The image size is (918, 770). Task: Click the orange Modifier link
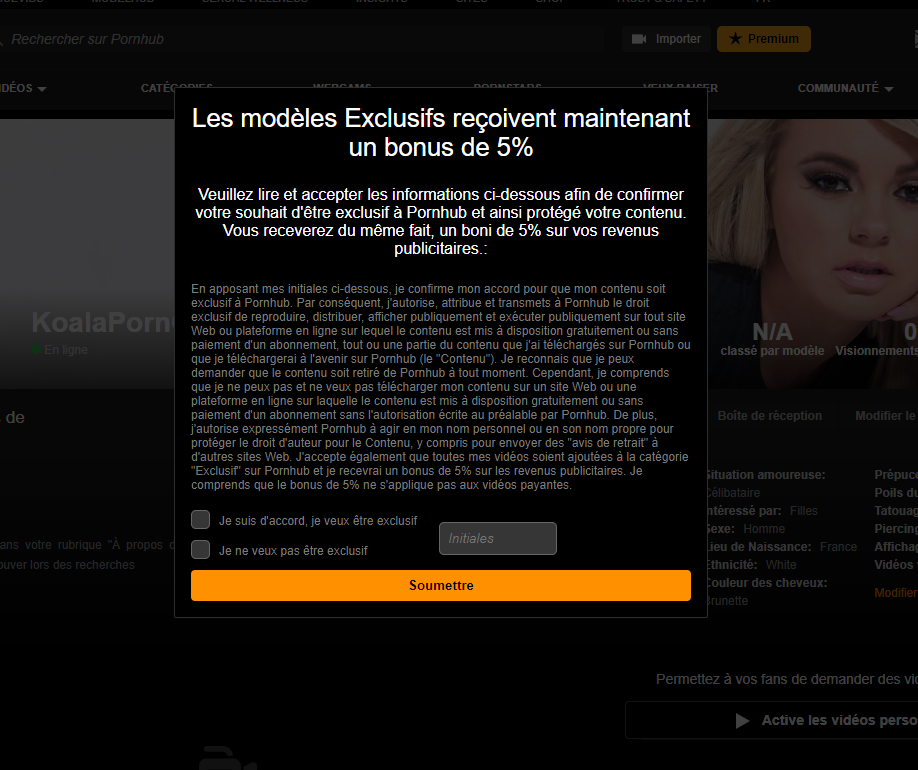coord(896,593)
